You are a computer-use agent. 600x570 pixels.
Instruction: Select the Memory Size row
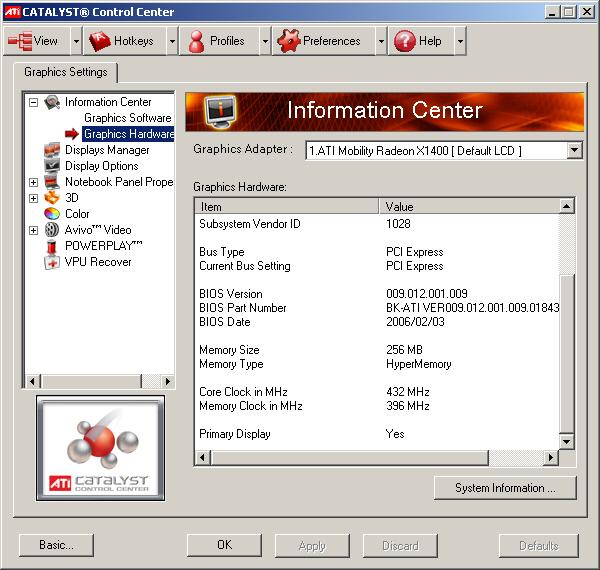(x=377, y=350)
